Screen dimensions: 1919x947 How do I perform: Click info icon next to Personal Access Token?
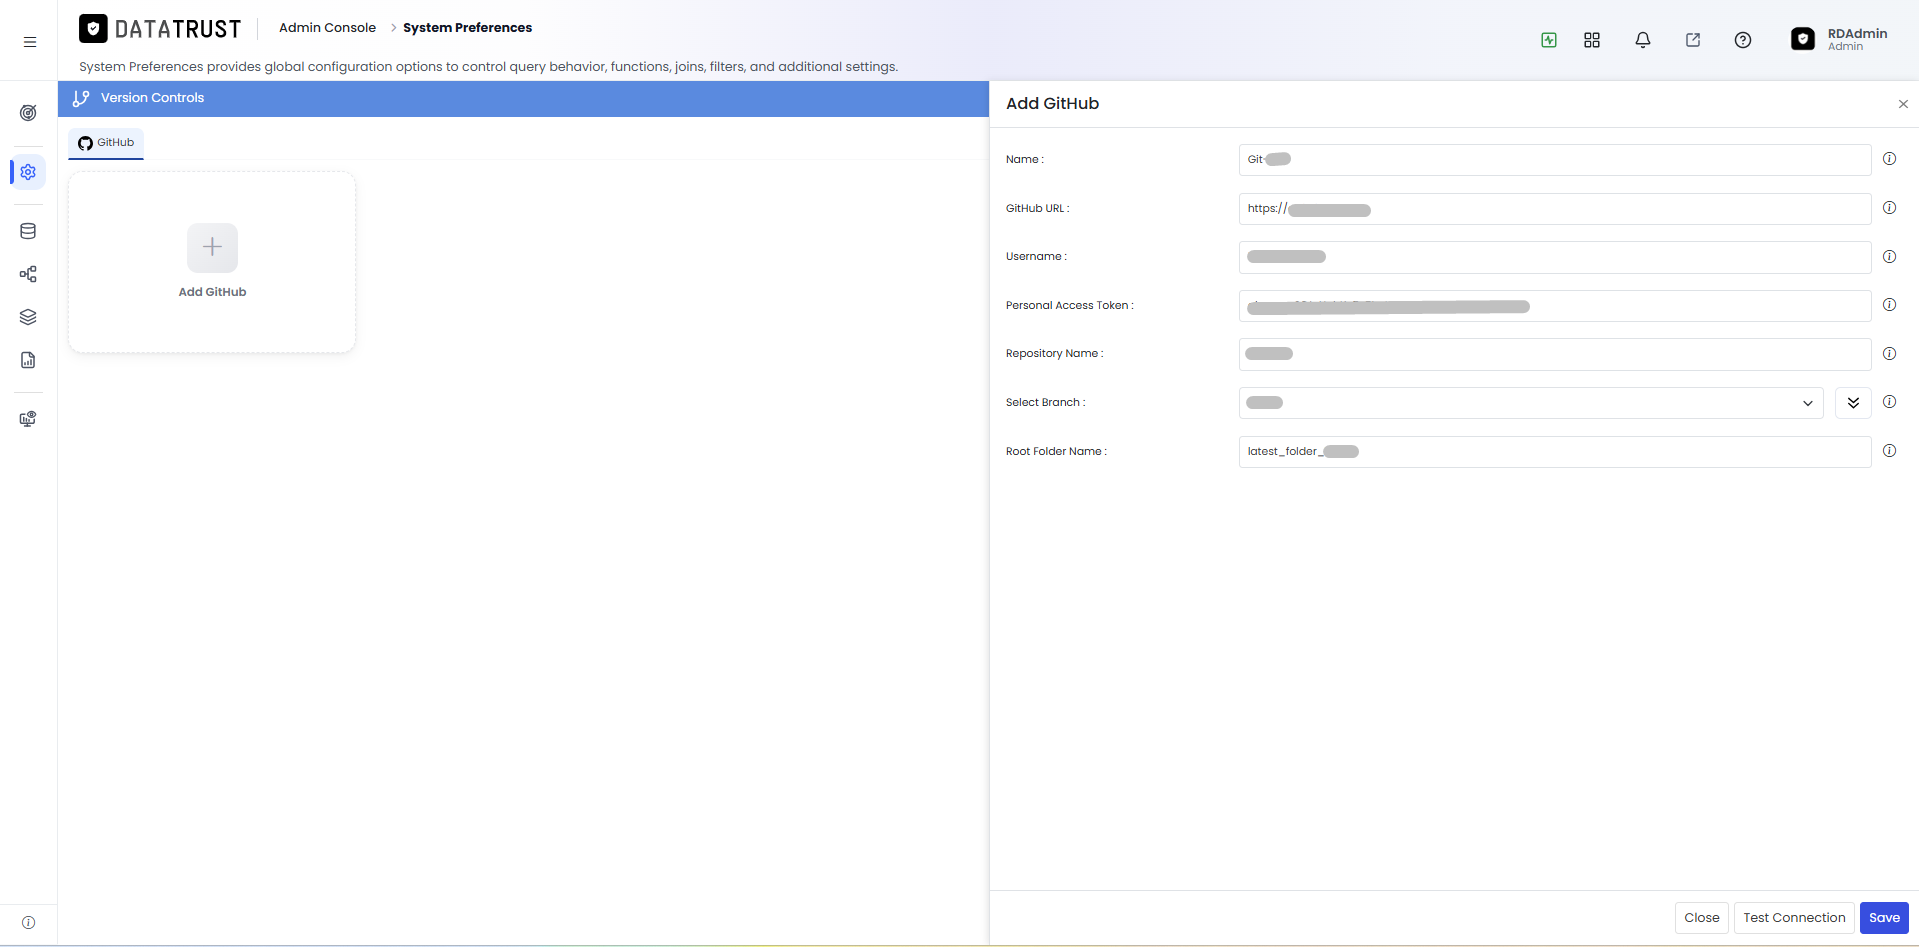pyautogui.click(x=1889, y=305)
